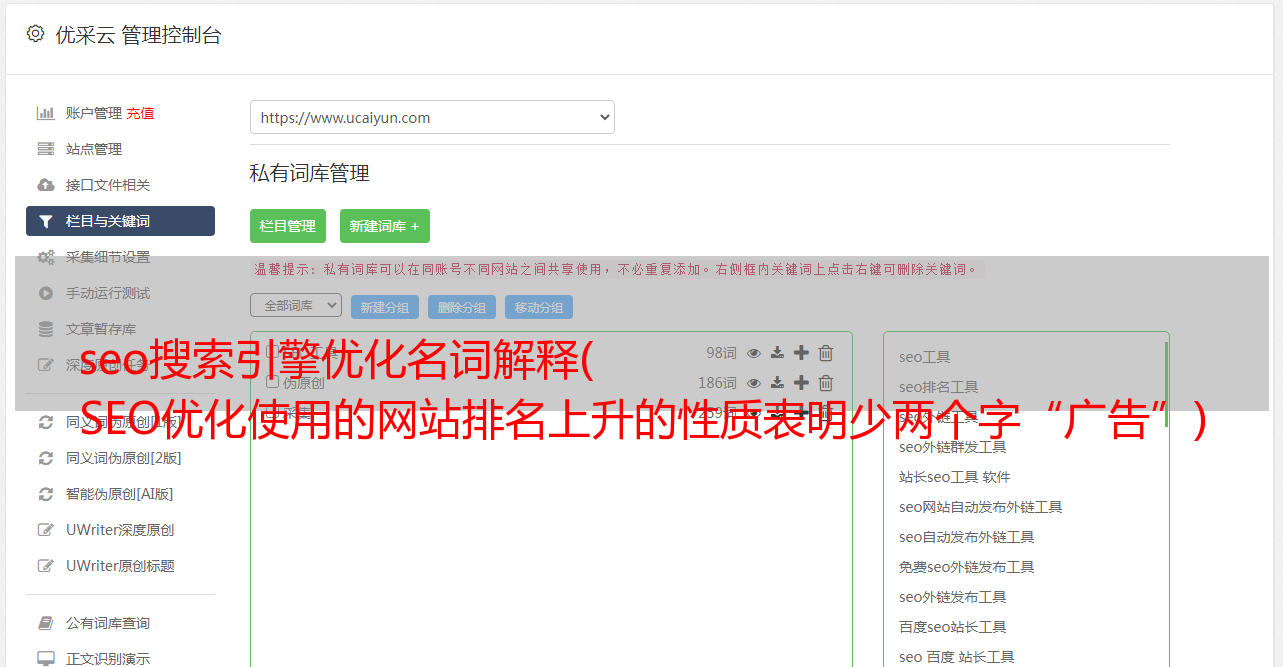Select keyword seo排名工具 in the list
This screenshot has width=1283, height=667.
[x=938, y=387]
